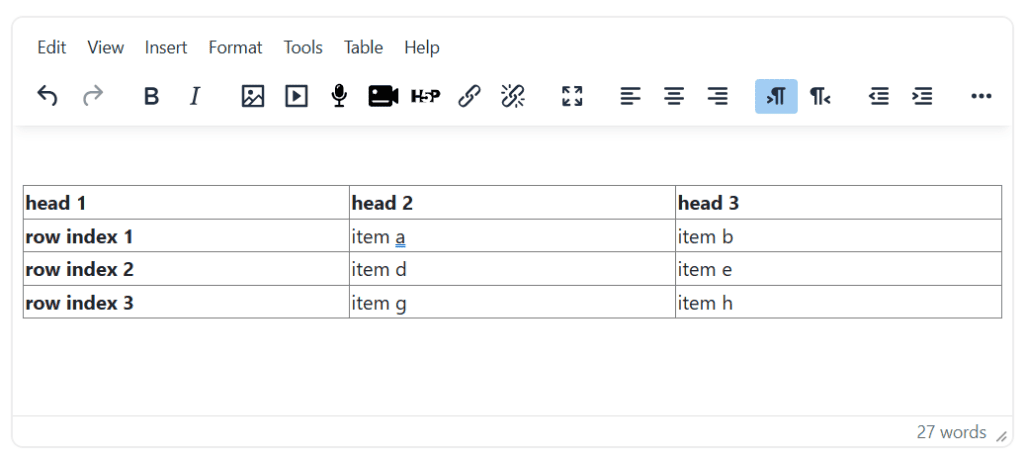Image resolution: width=1024 pixels, height=455 pixels.
Task: Click the 'item e' table cell
Action: (x=837, y=269)
